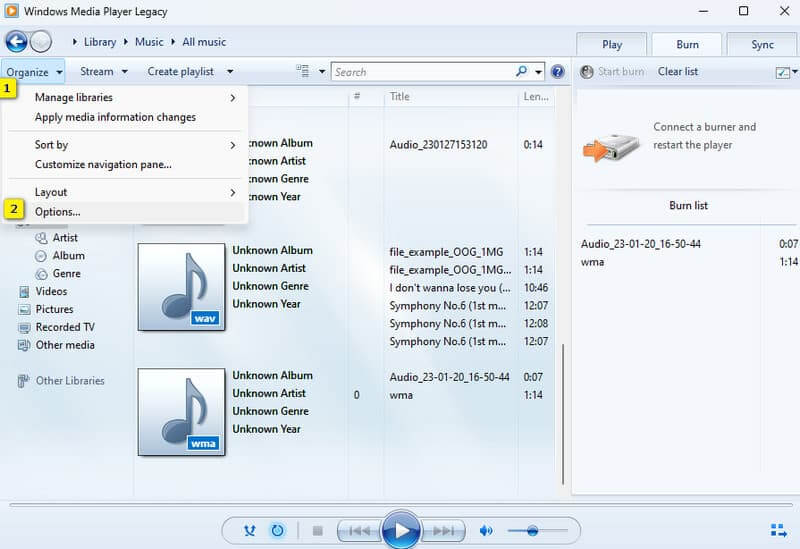Click the All music breadcrumb
This screenshot has height=549, width=800.
pyautogui.click(x=204, y=42)
